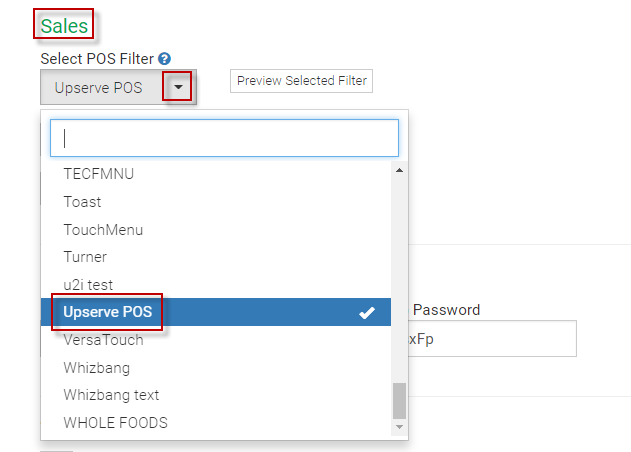Pick WHOLE FOODS from the list
Image resolution: width=631 pixels, height=452 pixels.
[x=115, y=423]
